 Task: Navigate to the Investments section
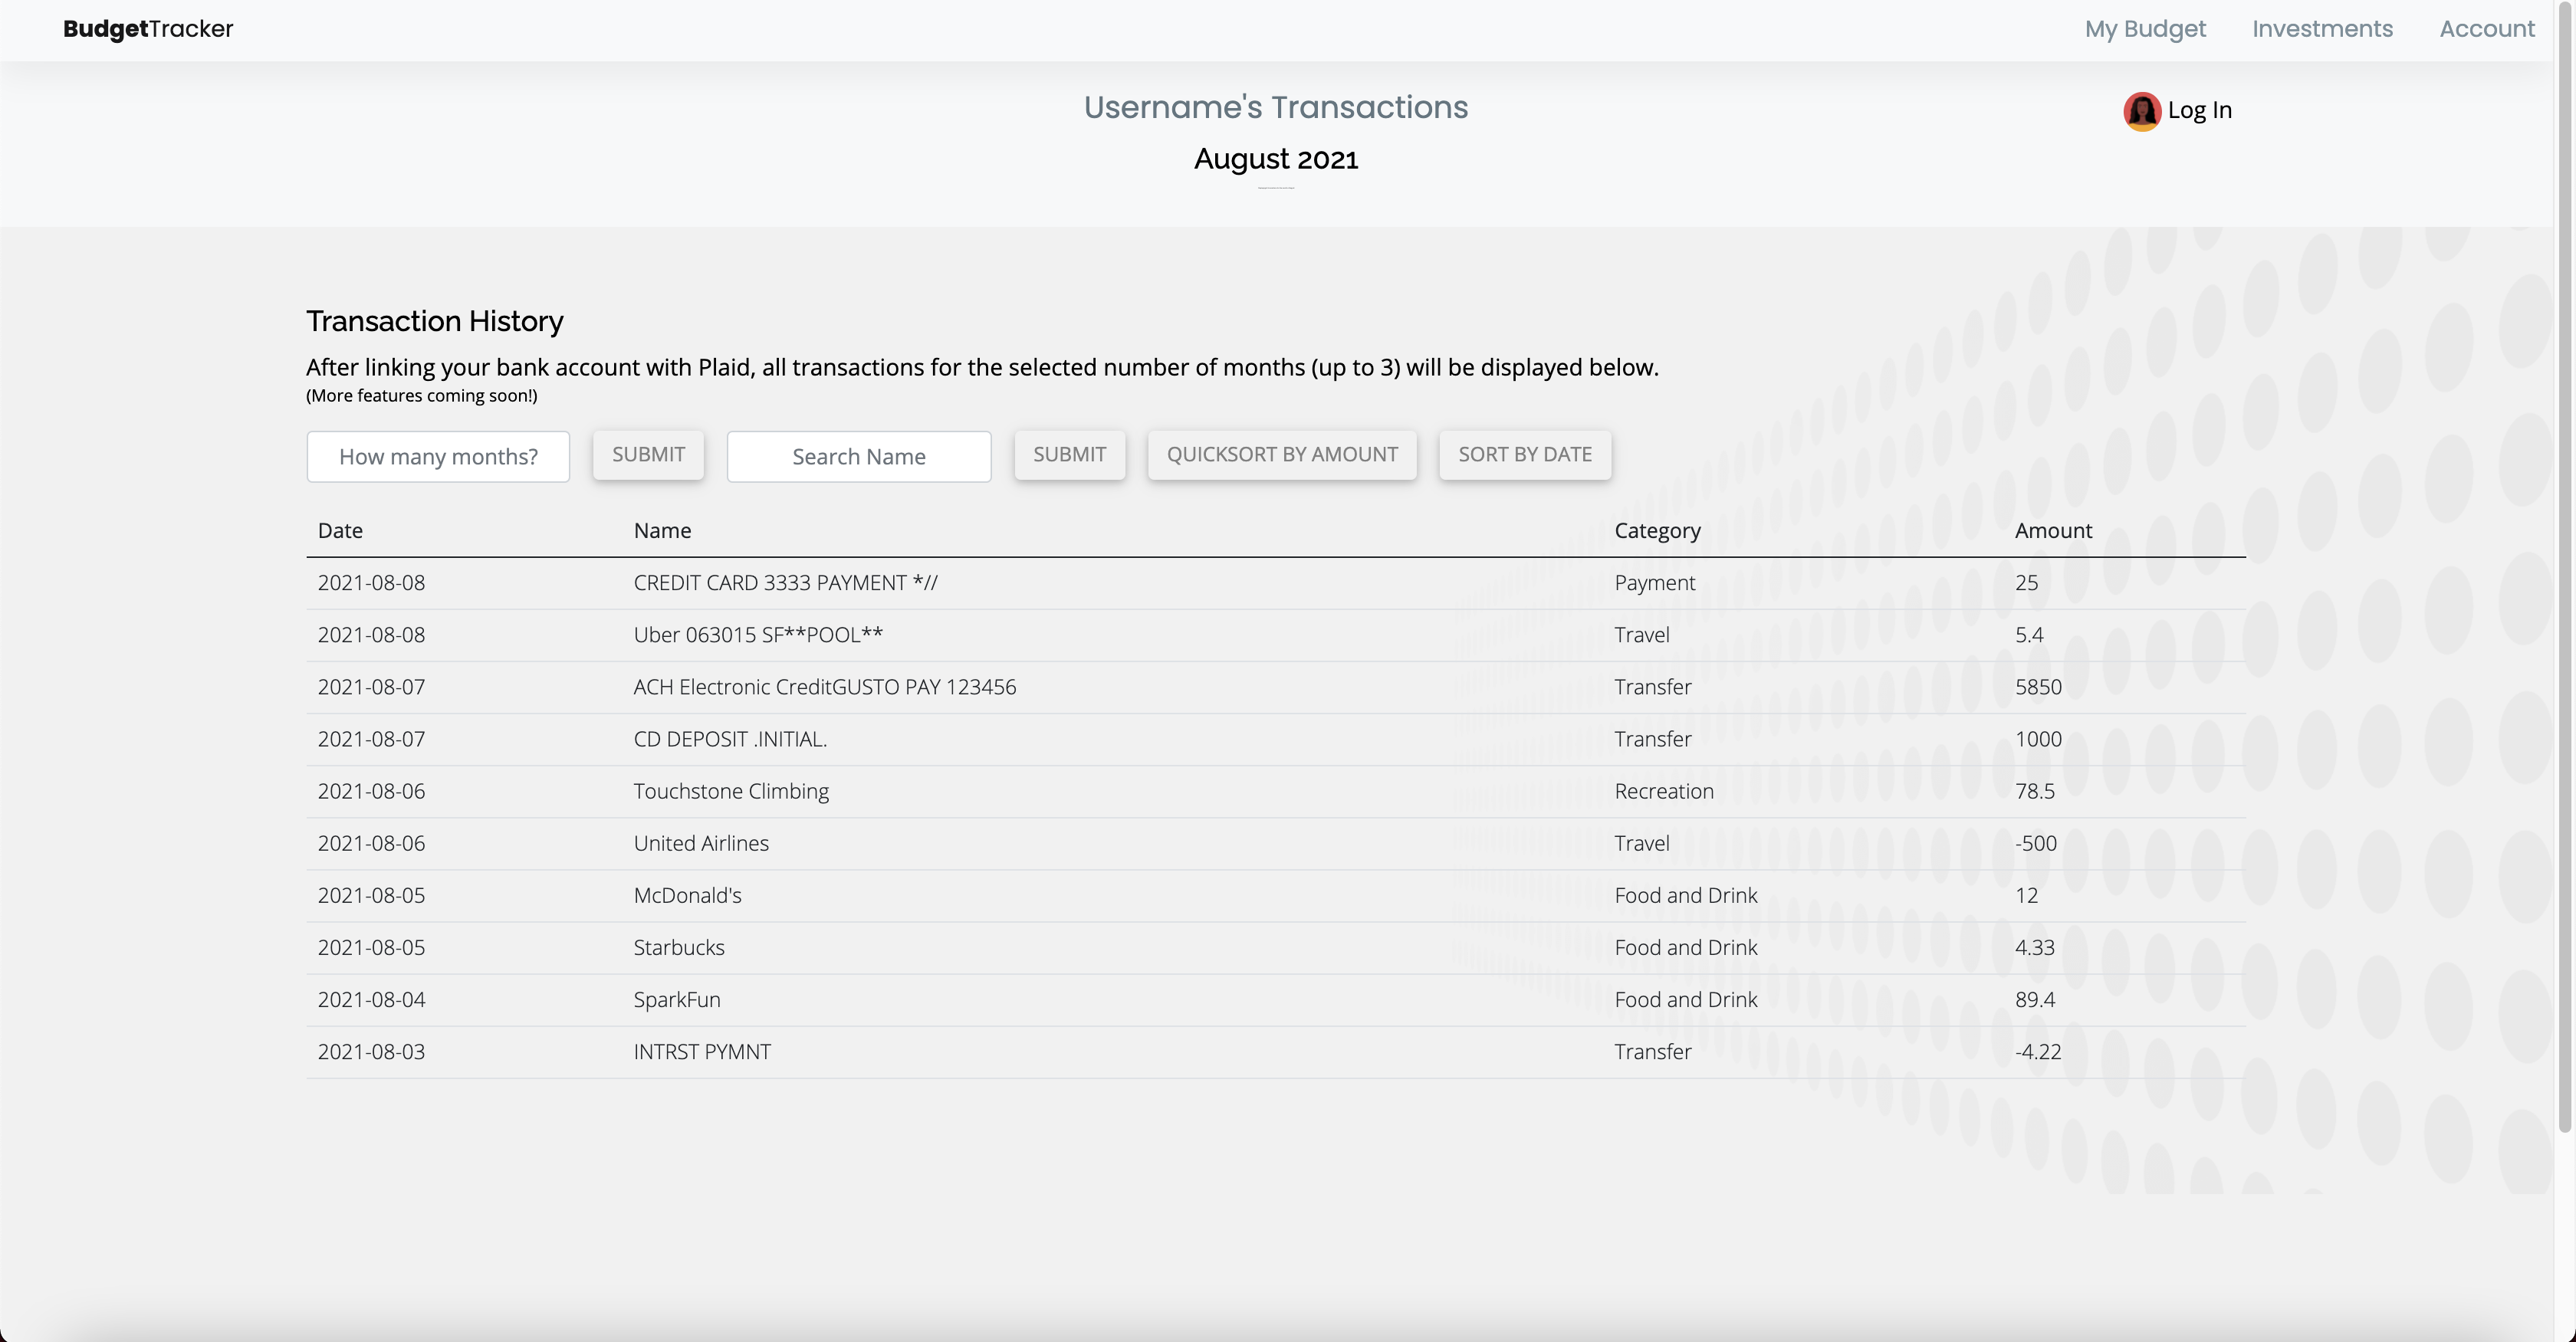pos(2322,29)
